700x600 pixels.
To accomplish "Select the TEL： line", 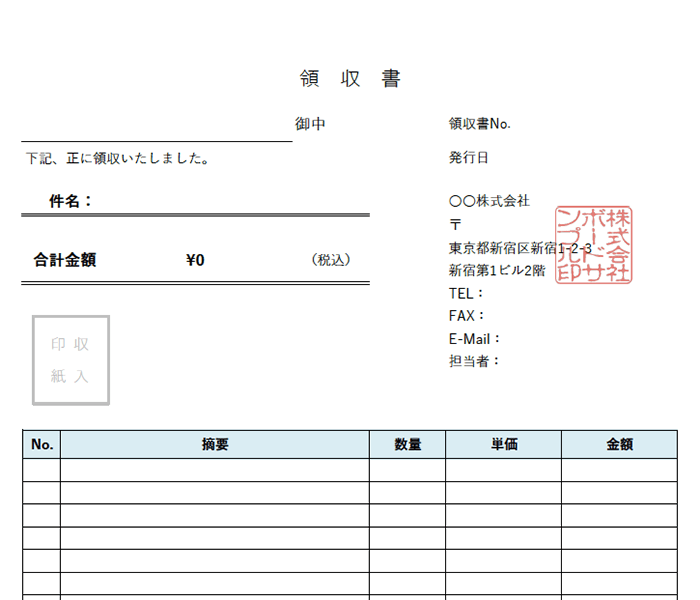I will [x=466, y=294].
